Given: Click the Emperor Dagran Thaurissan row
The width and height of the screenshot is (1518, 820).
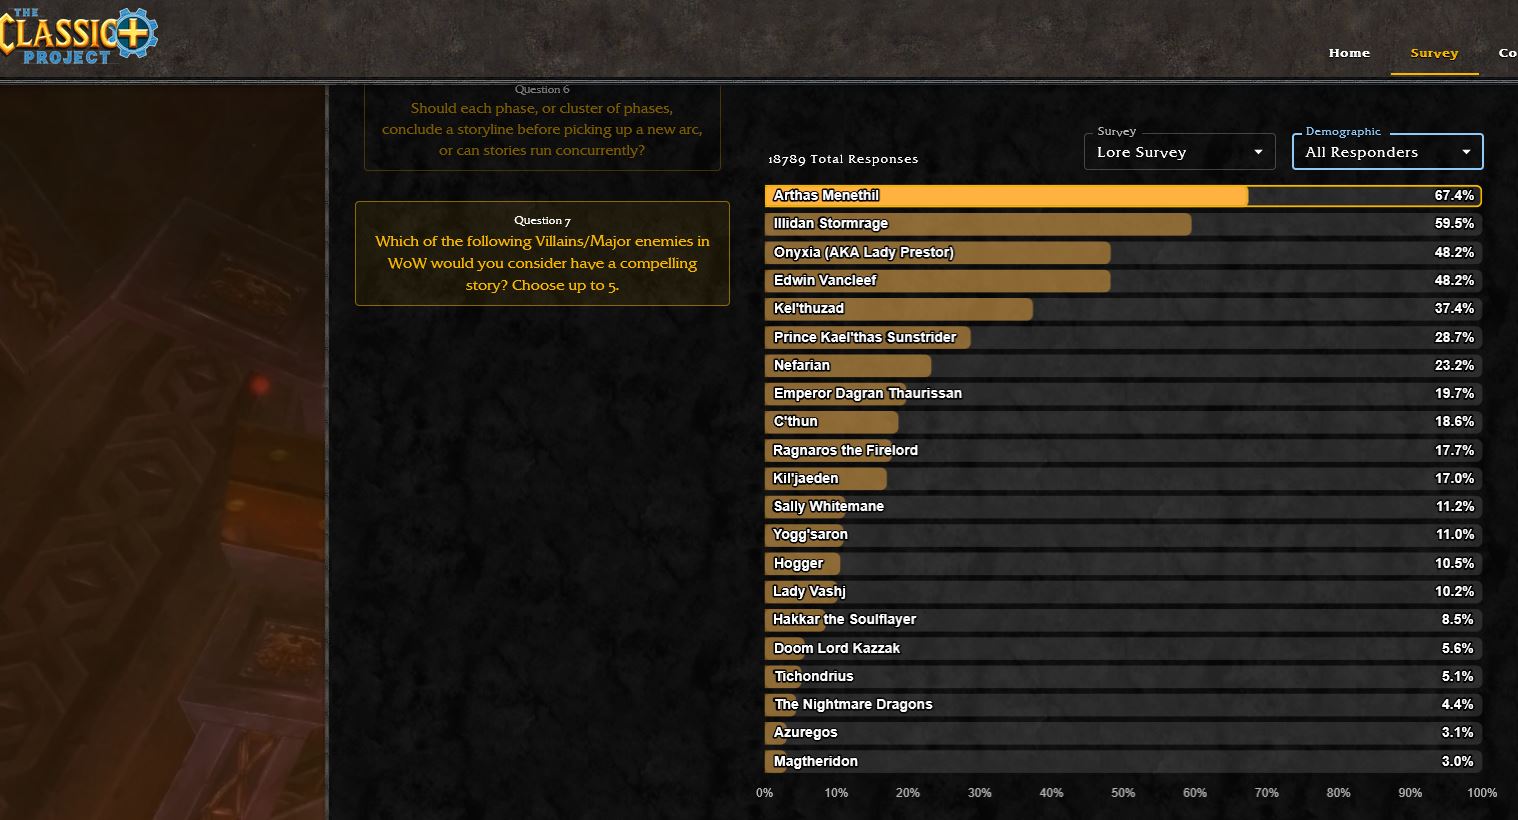Looking at the screenshot, I should 1123,393.
